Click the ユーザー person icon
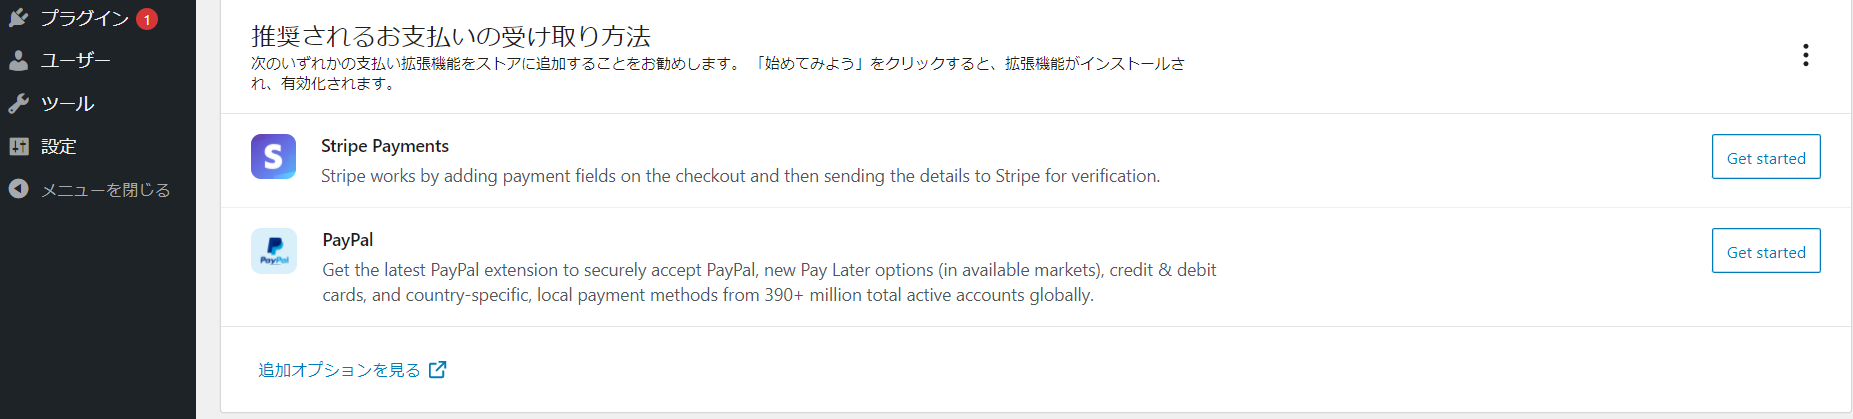Viewport: 1853px width, 419px height. pyautogui.click(x=18, y=61)
